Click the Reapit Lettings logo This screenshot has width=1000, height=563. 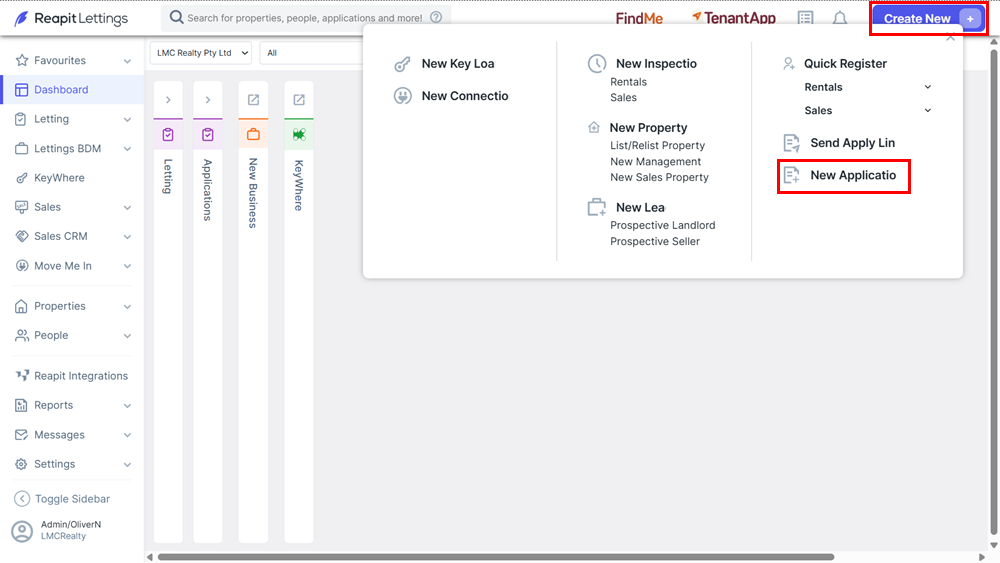[x=71, y=18]
